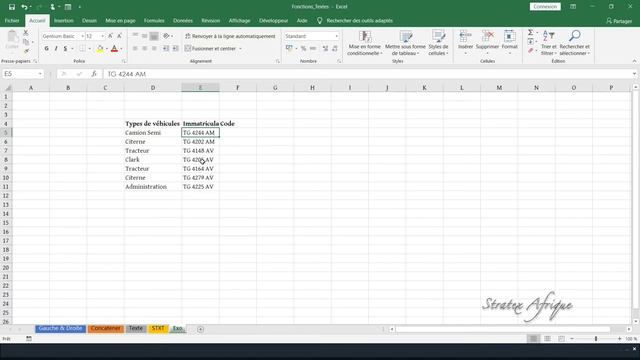Click Trier et filtrer icon
The height and width of the screenshot is (360, 640).
(x=549, y=43)
